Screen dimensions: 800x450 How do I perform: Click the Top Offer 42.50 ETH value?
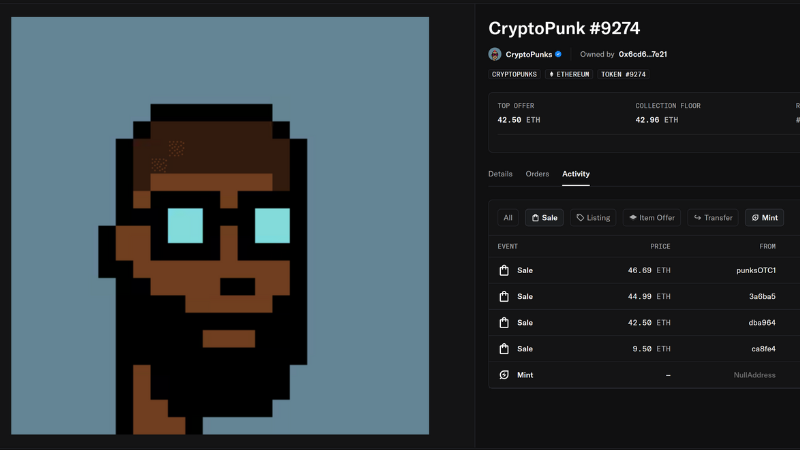(x=518, y=120)
